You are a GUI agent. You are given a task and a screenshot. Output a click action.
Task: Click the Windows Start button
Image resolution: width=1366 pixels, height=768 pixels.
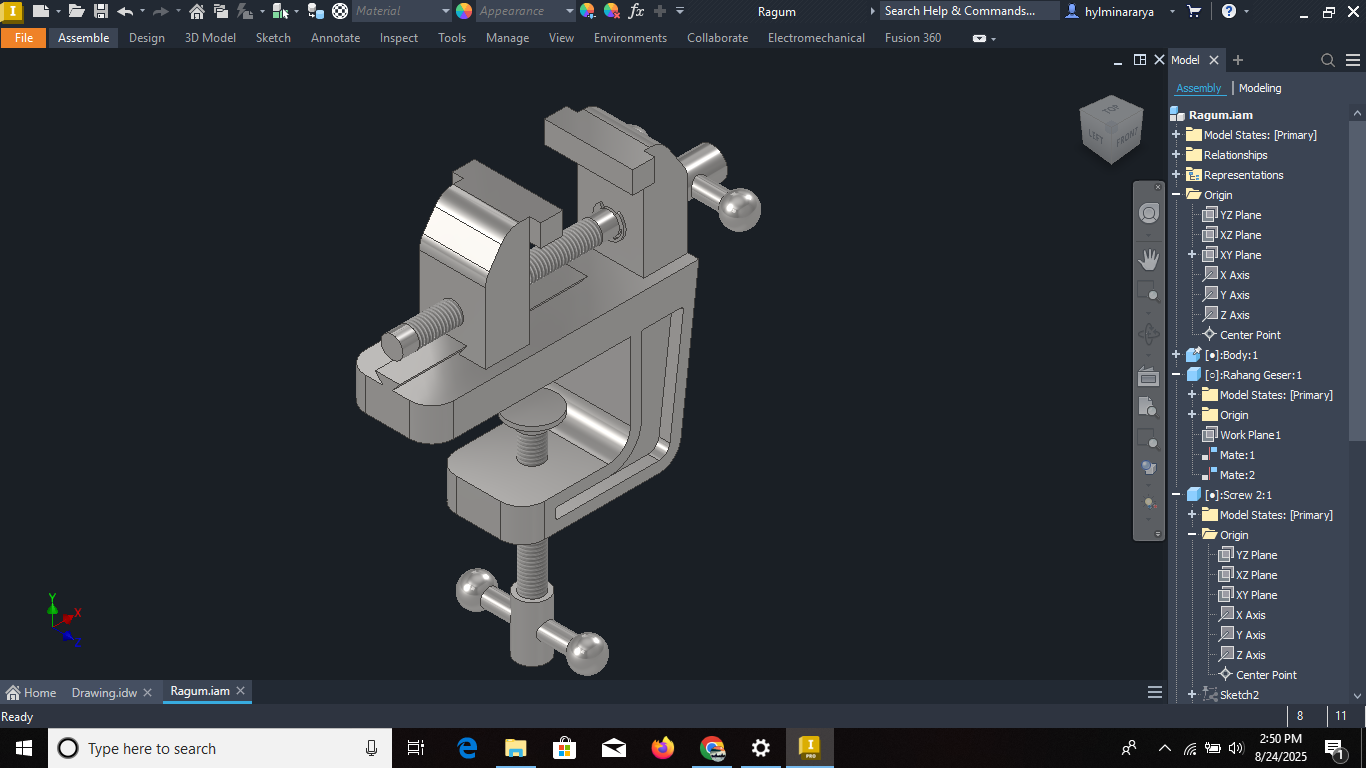tap(24, 748)
